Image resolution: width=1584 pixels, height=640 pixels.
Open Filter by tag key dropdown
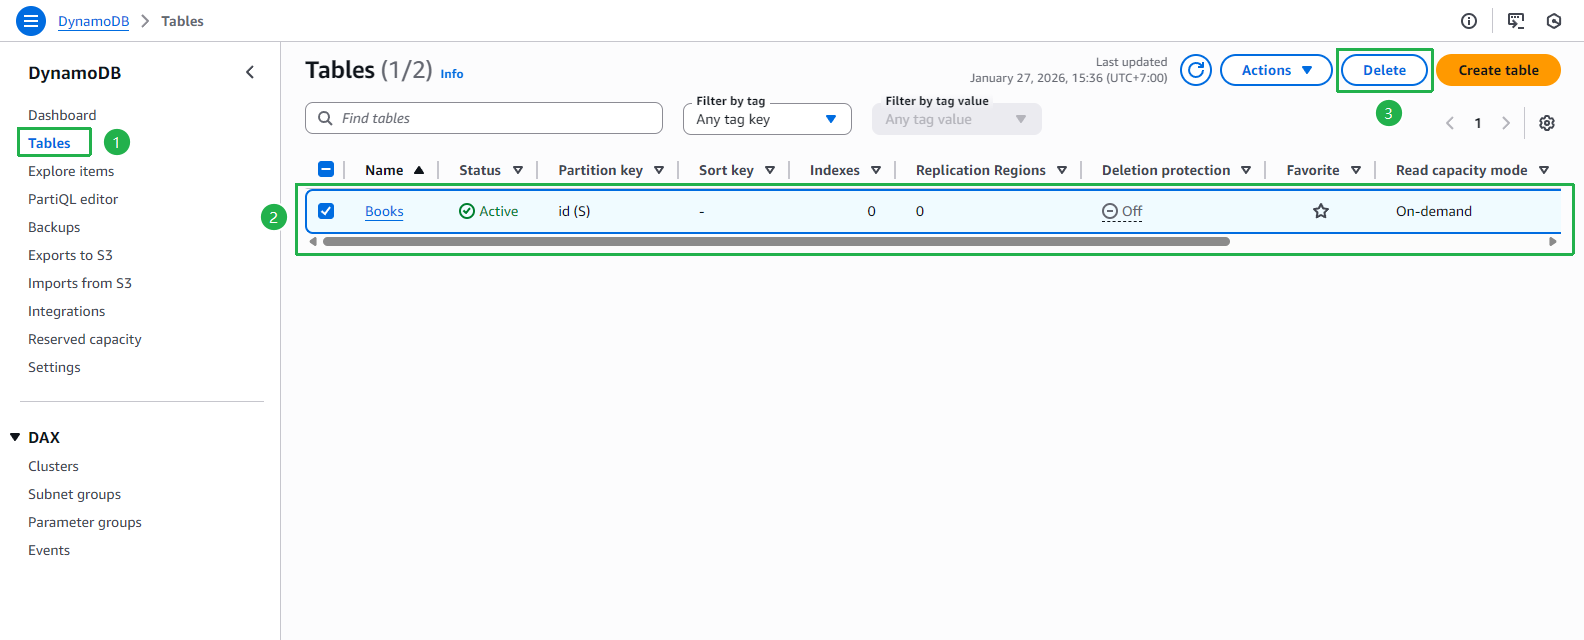(767, 119)
